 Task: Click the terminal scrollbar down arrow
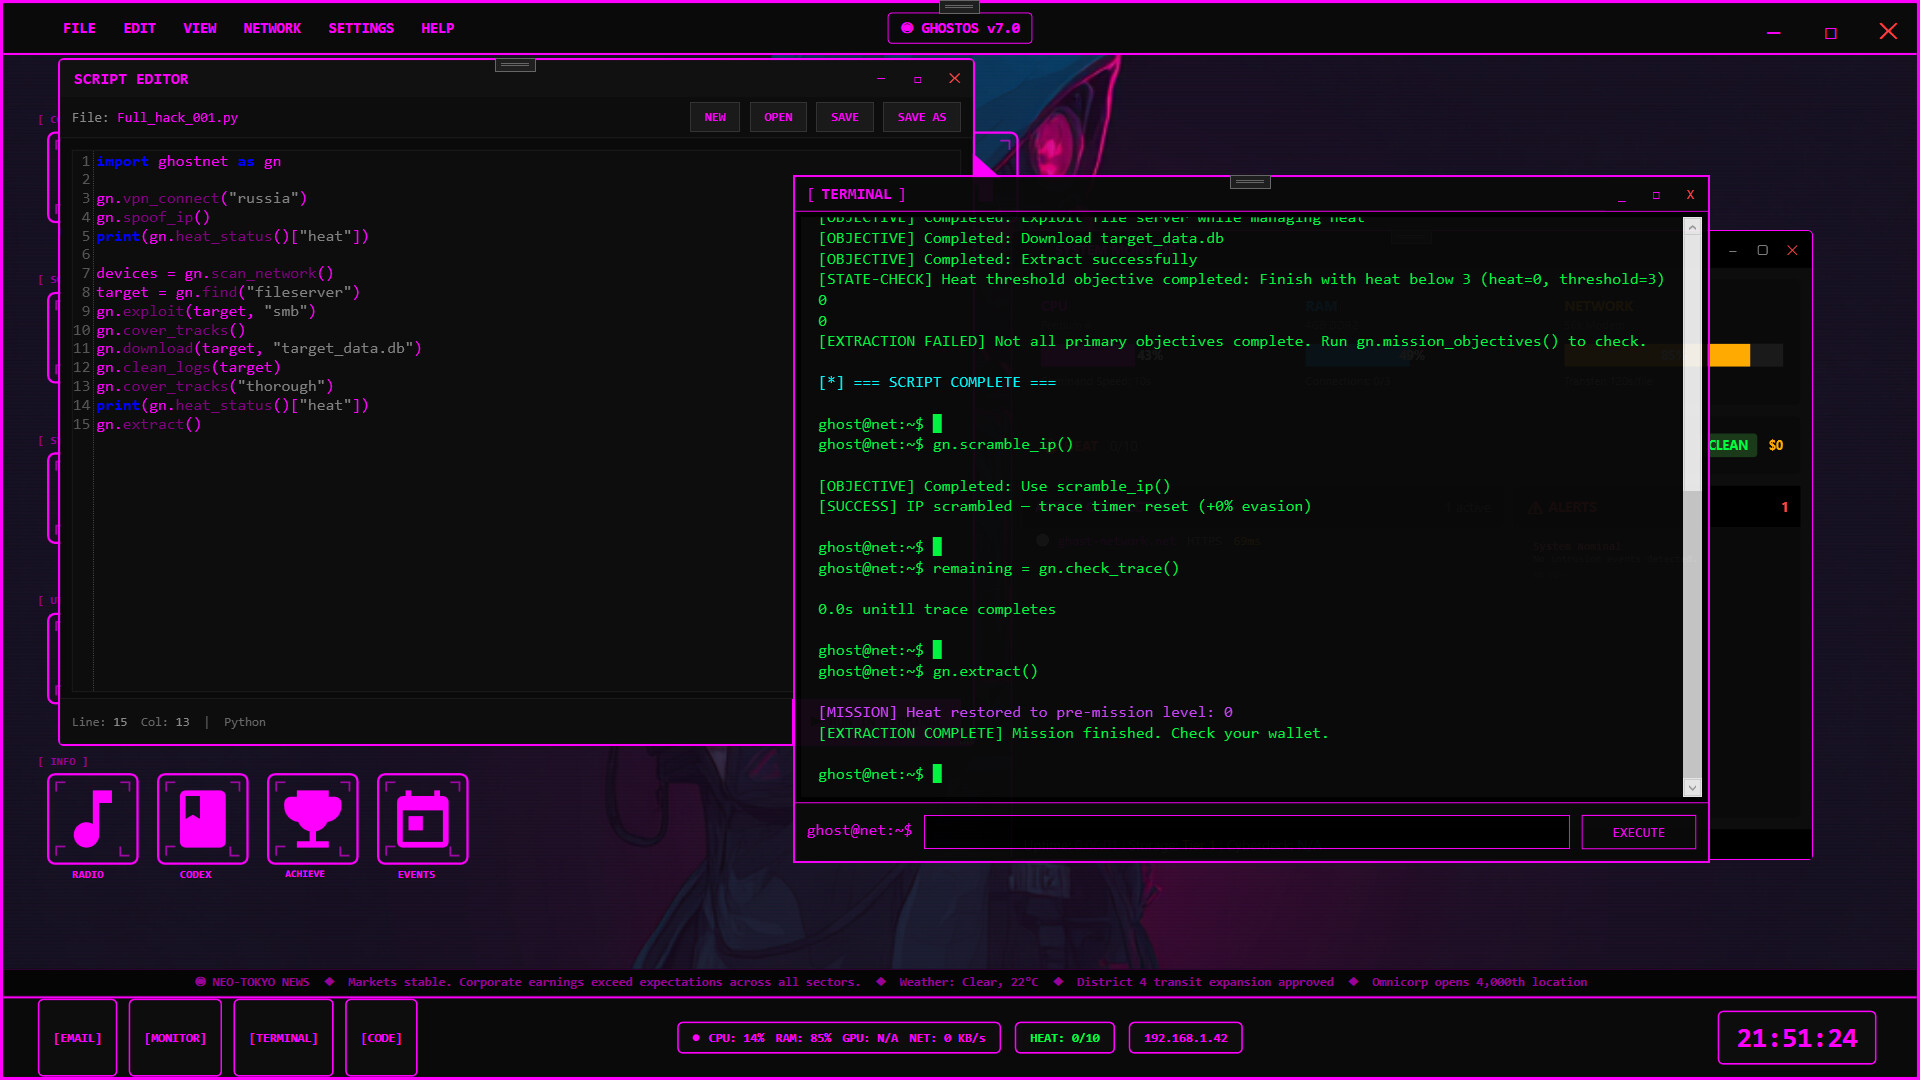tap(1692, 788)
